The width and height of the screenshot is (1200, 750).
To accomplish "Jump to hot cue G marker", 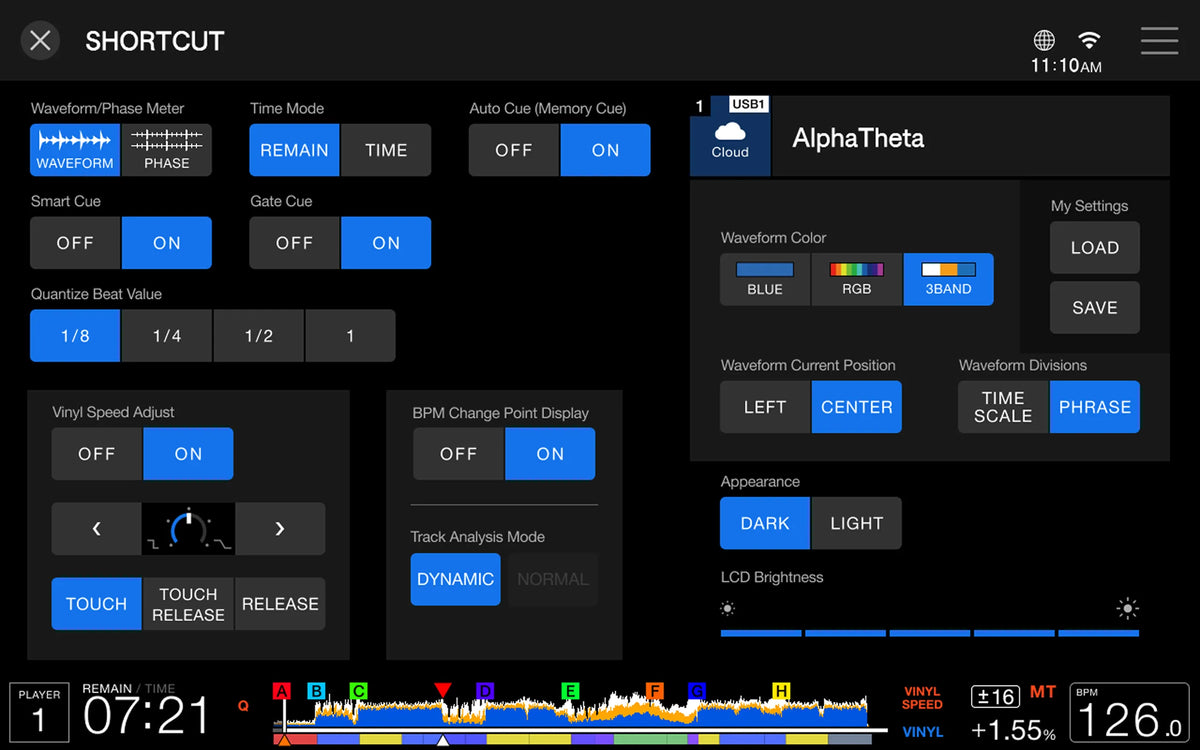I will click(697, 691).
